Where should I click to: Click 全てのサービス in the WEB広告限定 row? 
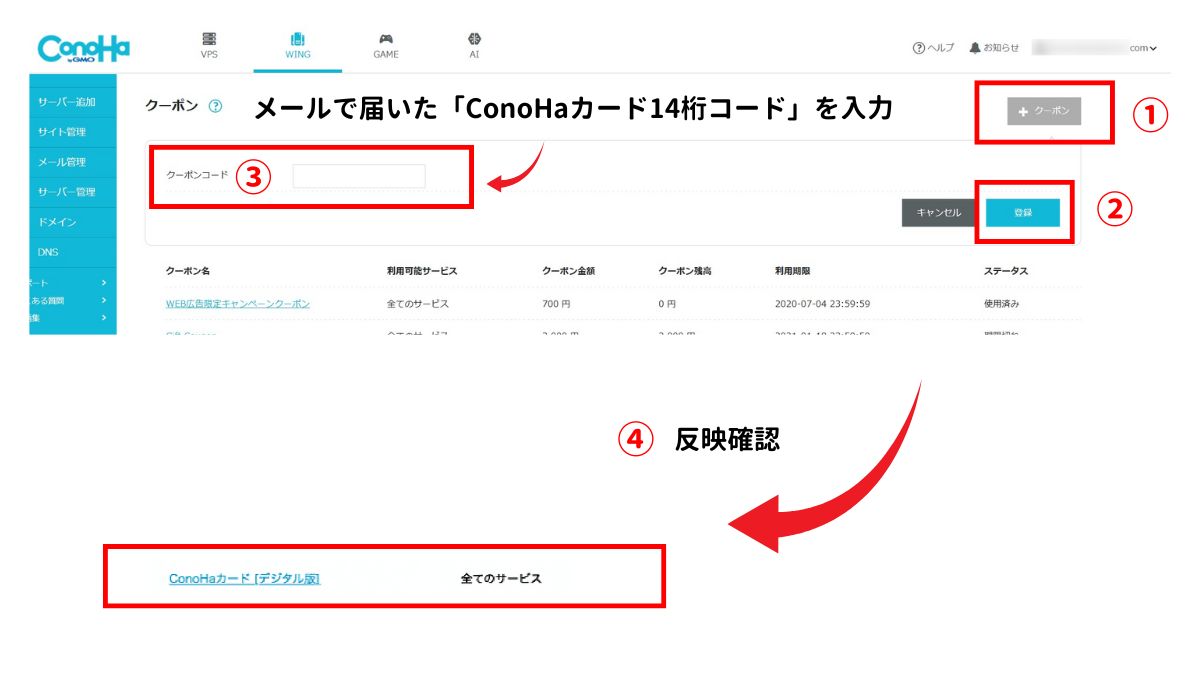(x=418, y=303)
